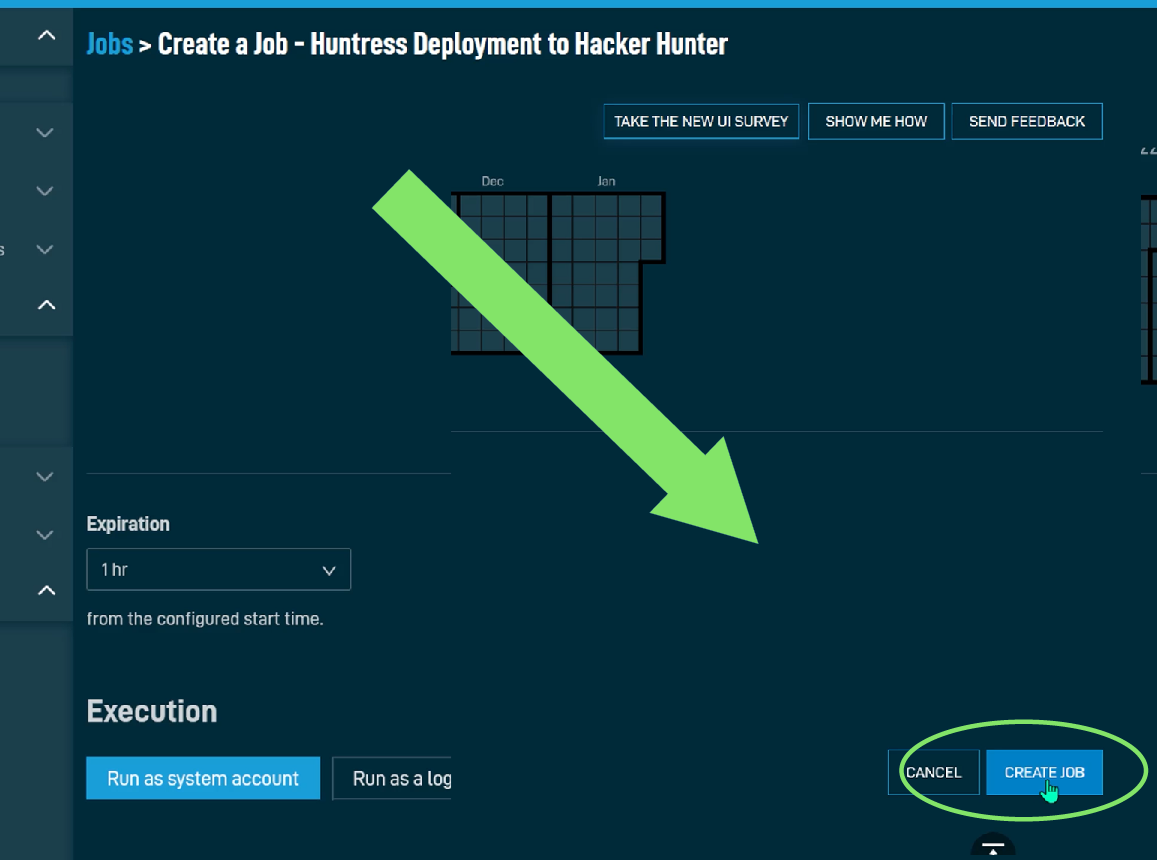Screen dimensions: 1157x860
Task: Choose the Run as a logged-on user option
Action: pos(393,778)
